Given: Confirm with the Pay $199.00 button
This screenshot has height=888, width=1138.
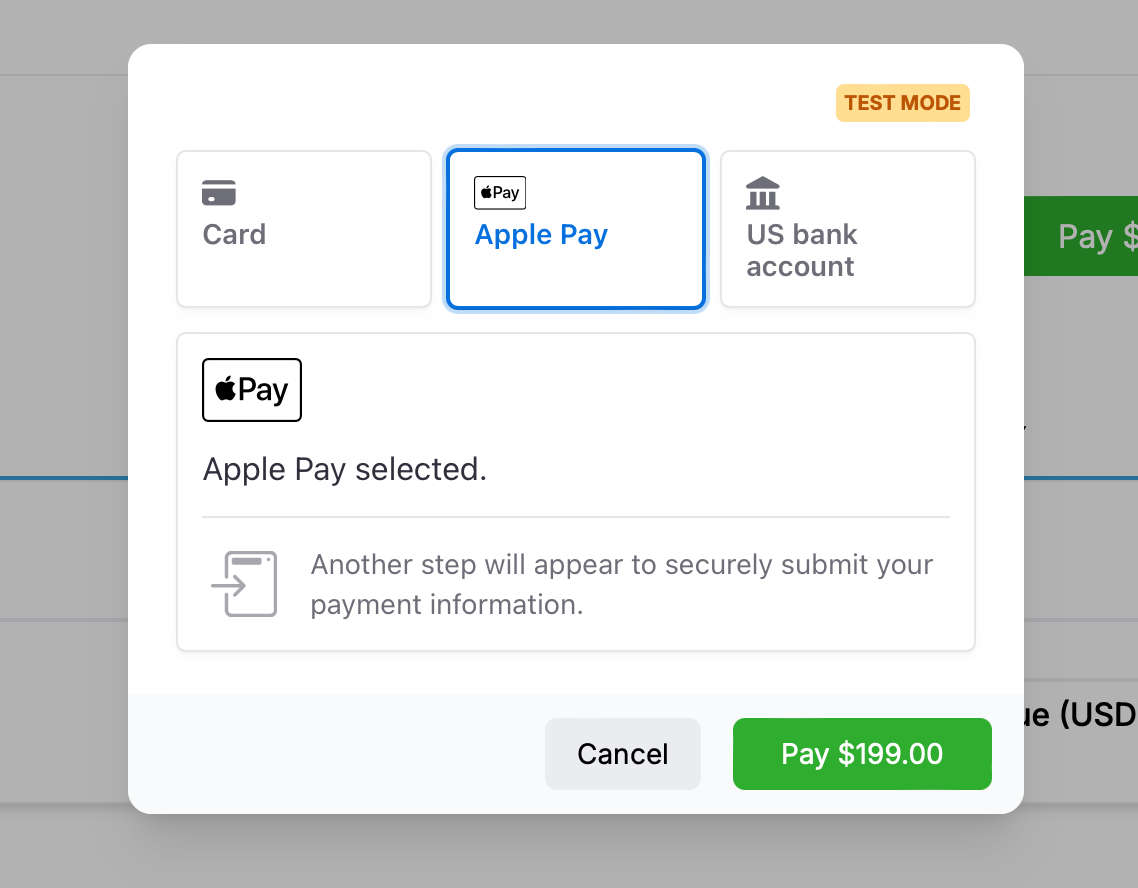Looking at the screenshot, I should (x=862, y=754).
